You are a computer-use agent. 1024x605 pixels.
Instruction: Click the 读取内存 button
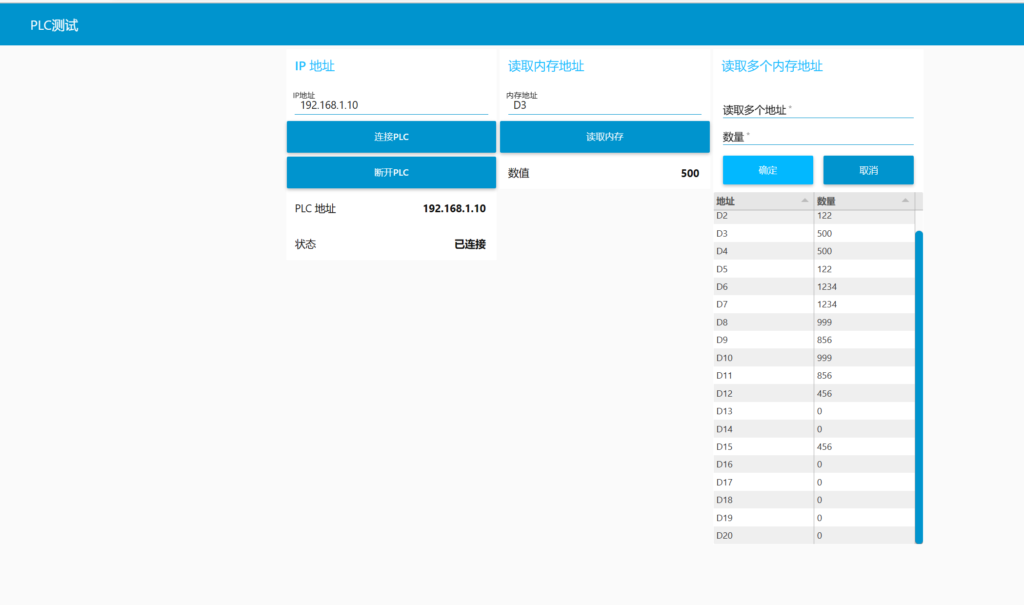pos(604,137)
